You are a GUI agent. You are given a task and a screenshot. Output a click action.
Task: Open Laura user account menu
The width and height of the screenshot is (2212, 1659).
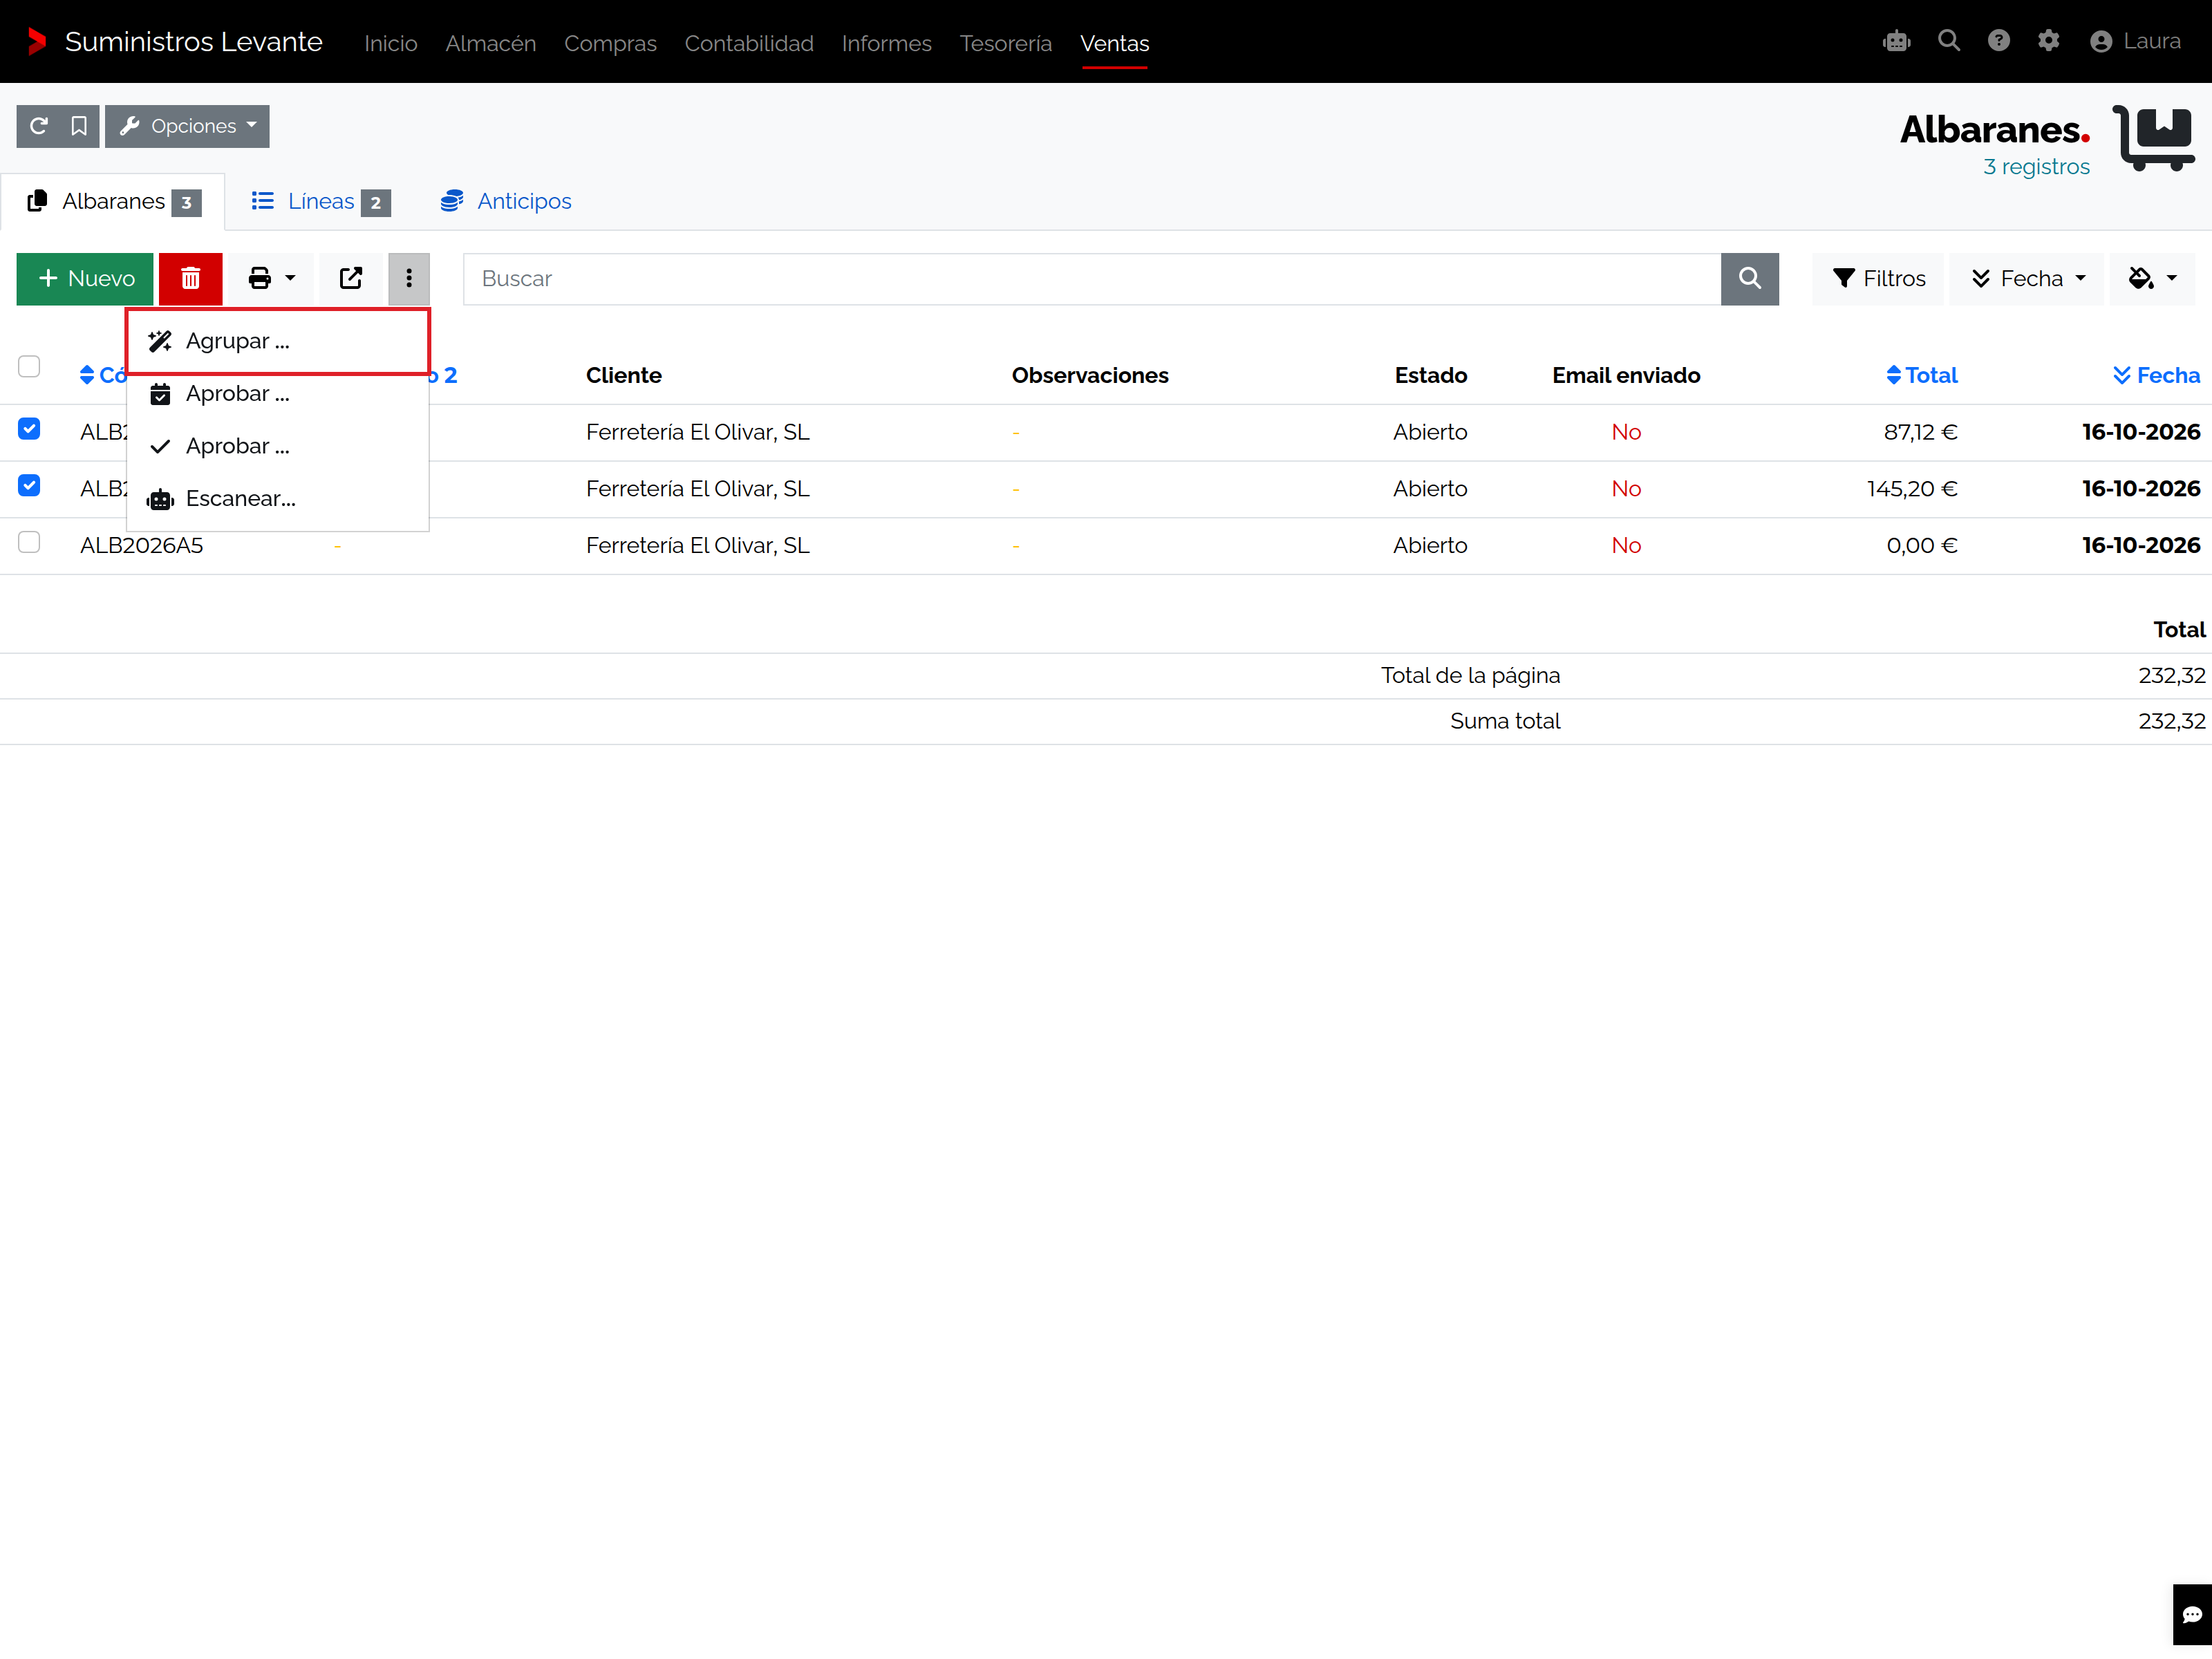(x=2135, y=41)
